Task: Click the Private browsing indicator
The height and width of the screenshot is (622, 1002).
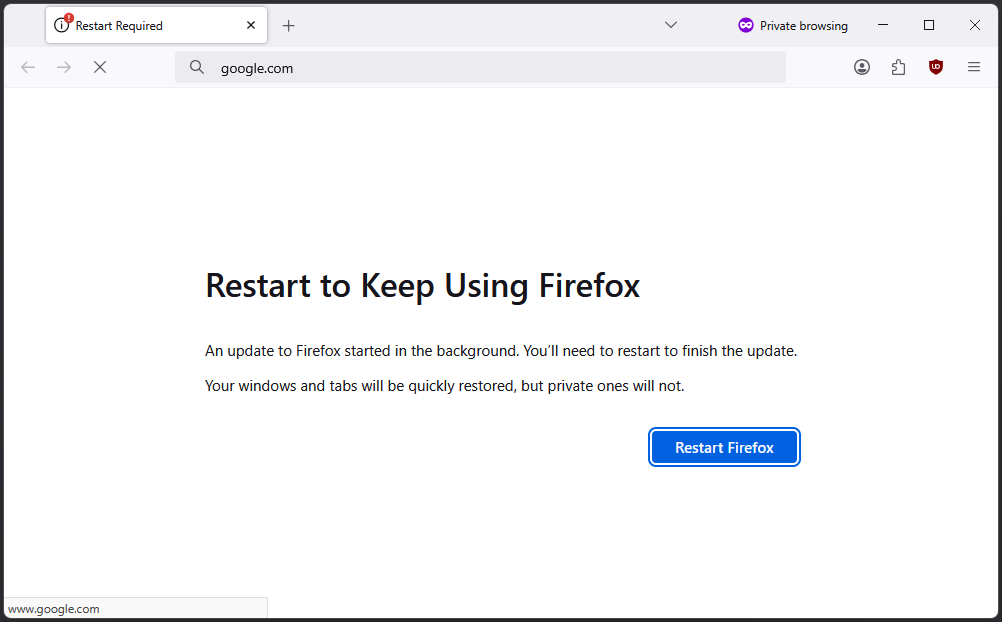Action: coord(792,26)
